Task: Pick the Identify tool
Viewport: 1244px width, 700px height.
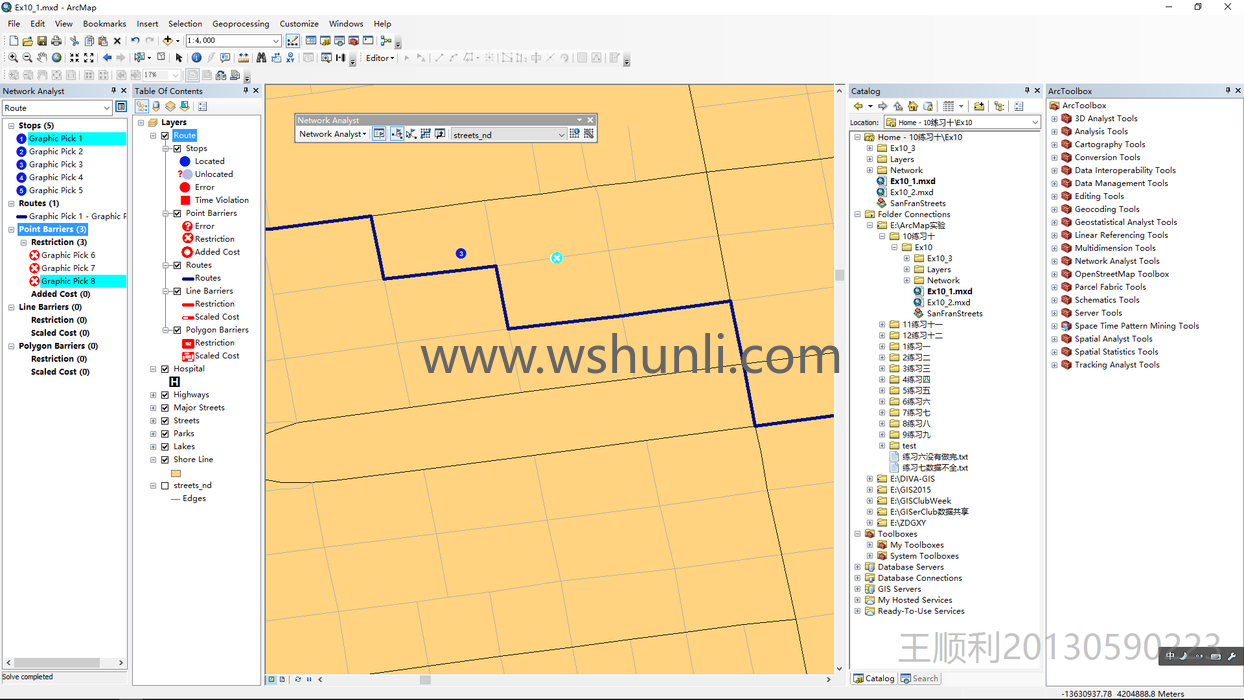Action: (x=196, y=58)
